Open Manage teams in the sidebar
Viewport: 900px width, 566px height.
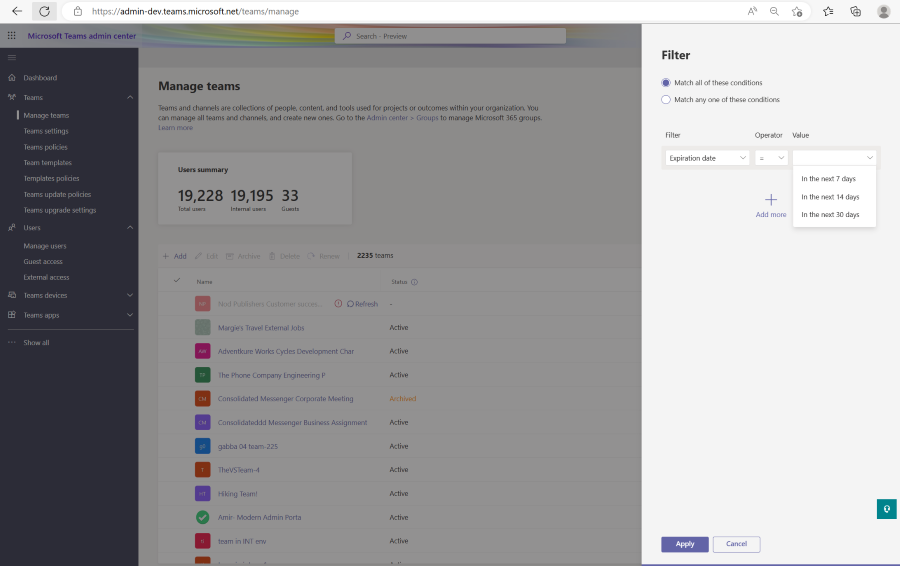(46, 115)
